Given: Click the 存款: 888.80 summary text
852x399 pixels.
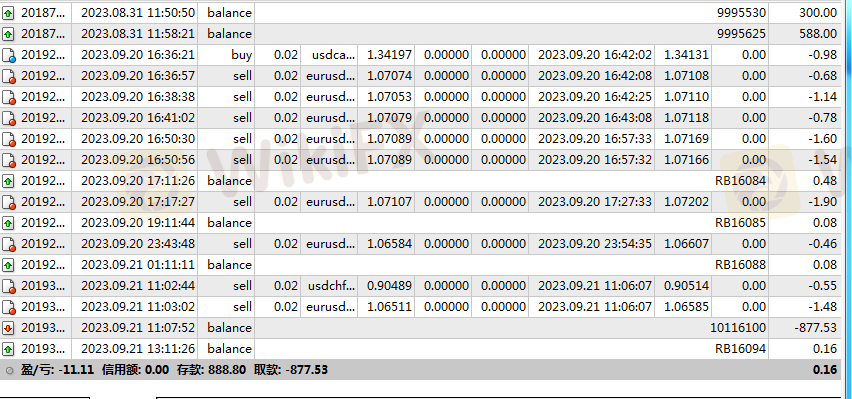Looking at the screenshot, I should point(211,370).
